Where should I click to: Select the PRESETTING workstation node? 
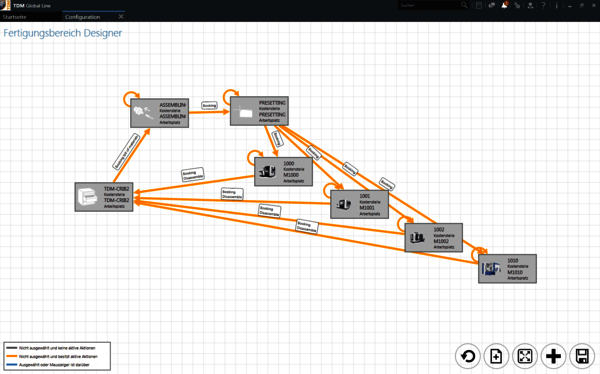[x=259, y=111]
